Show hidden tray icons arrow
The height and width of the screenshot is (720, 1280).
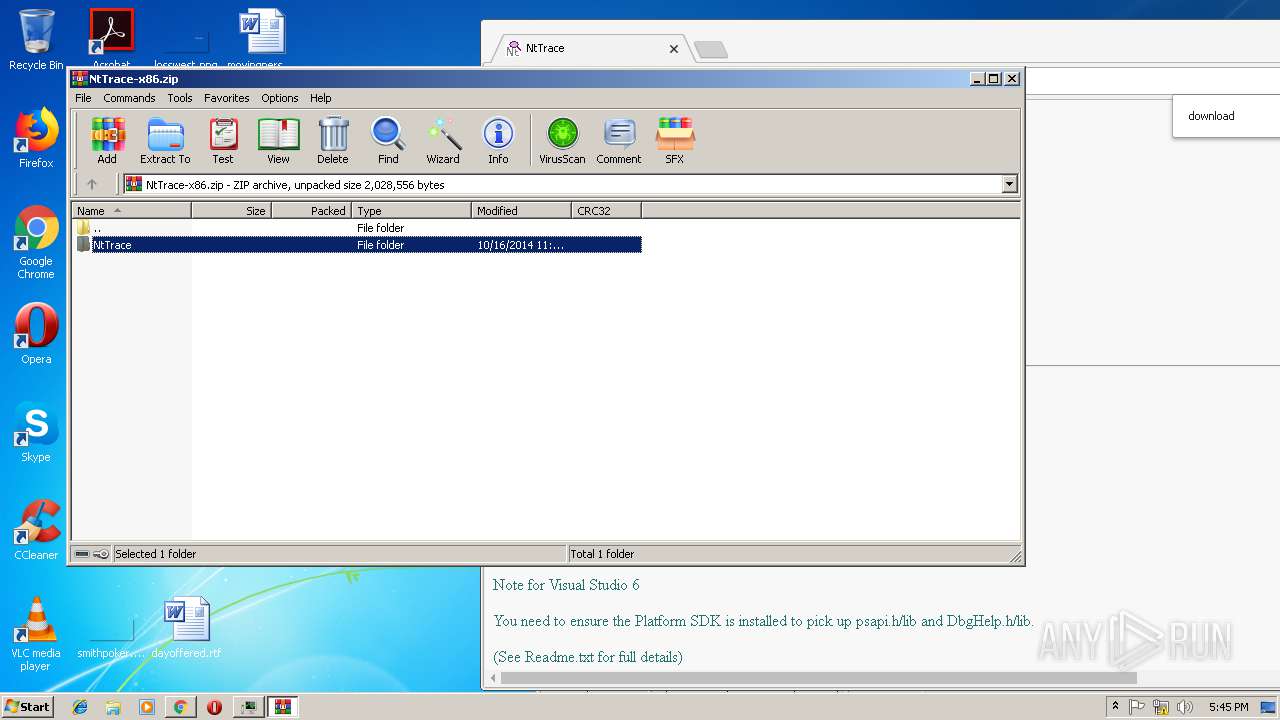(1115, 706)
